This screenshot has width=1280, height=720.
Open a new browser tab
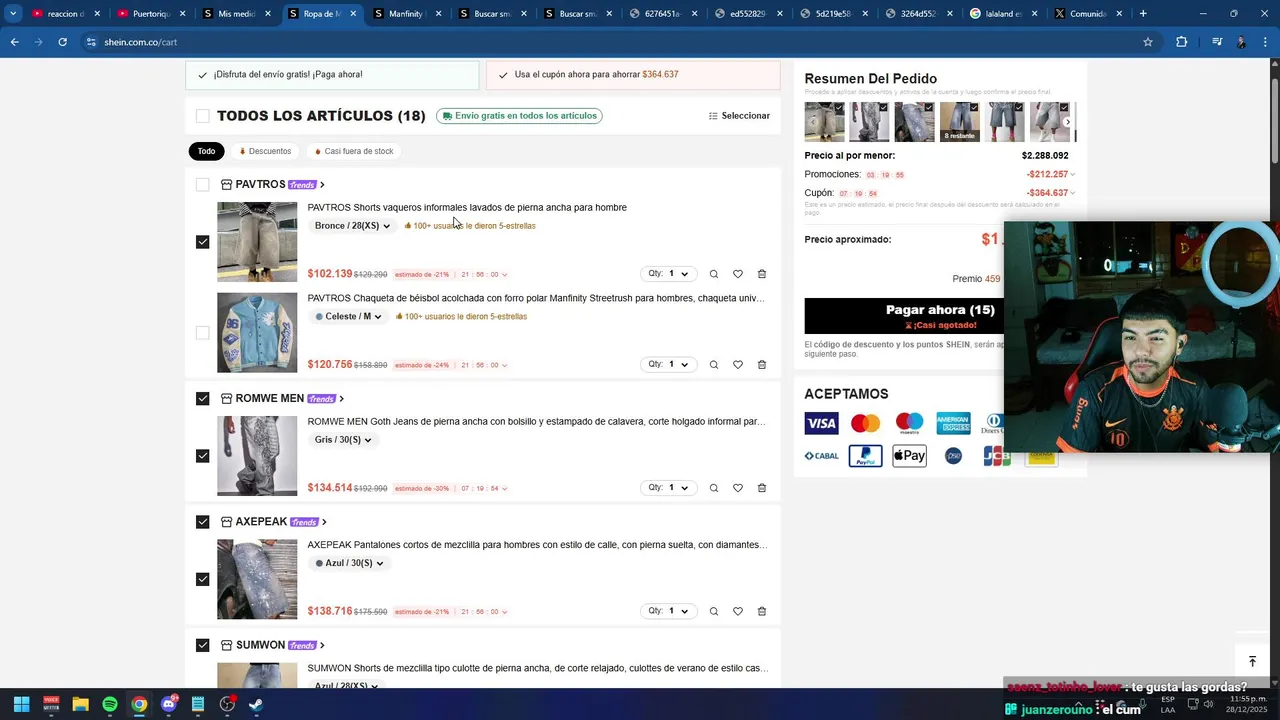click(1143, 14)
